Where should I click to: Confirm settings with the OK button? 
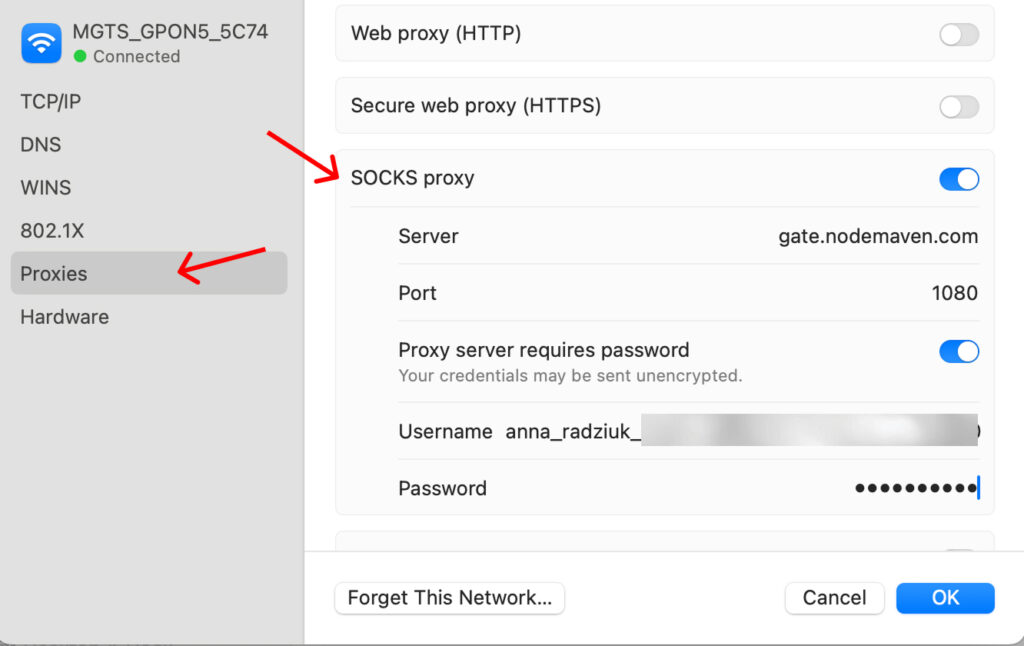945,597
